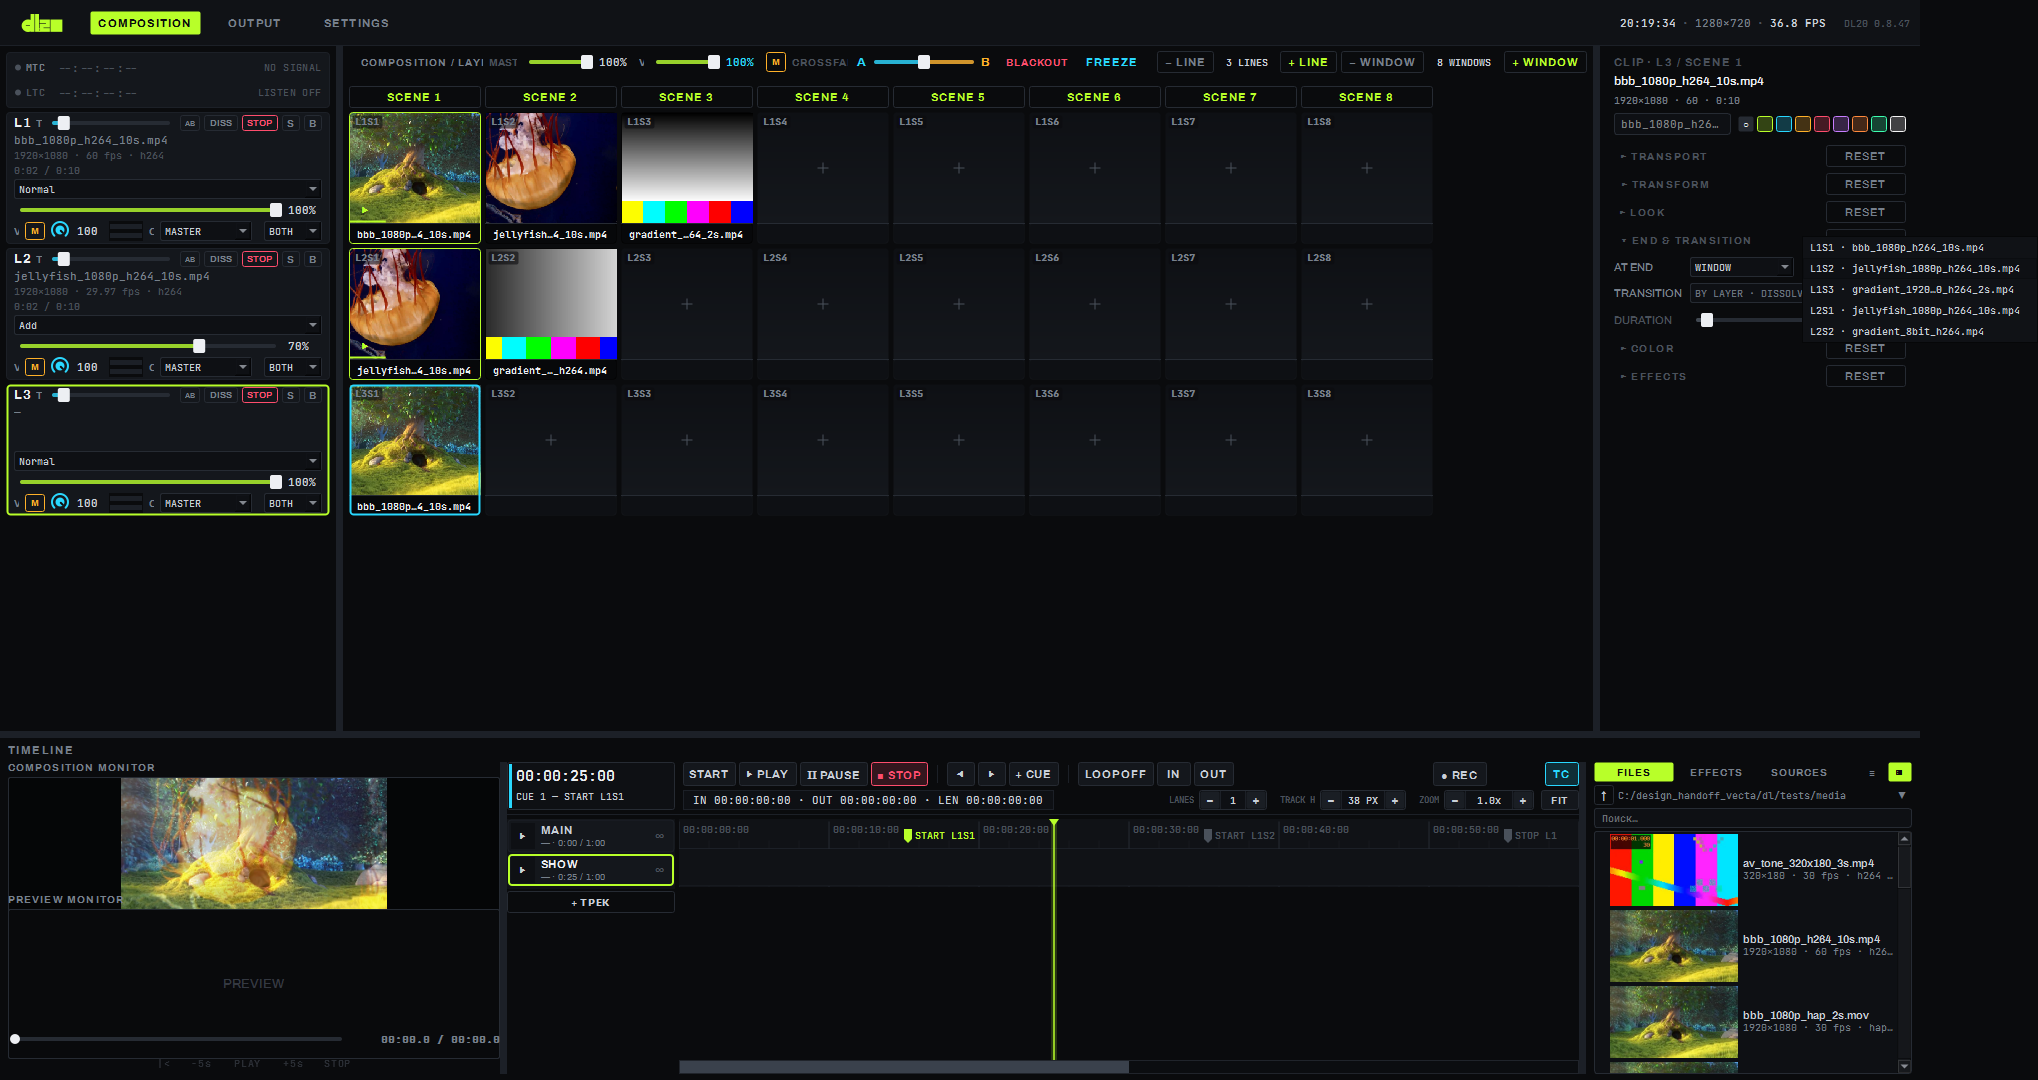Open the AT END WINDOW dropdown
Screen dimensions: 2038x1080
(x=1741, y=267)
